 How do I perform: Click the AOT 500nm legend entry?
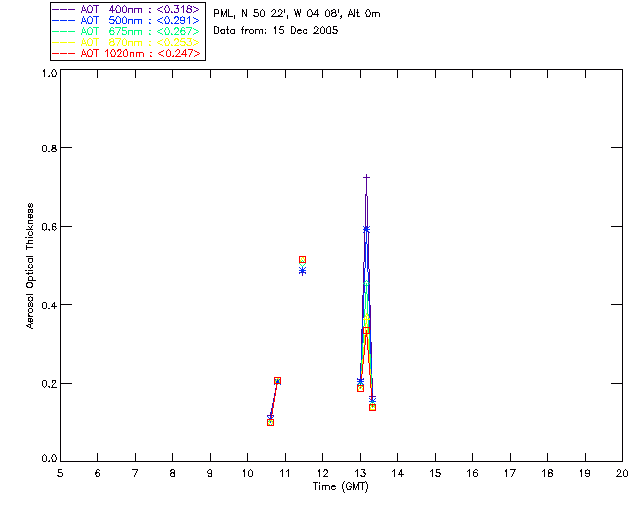126,20
